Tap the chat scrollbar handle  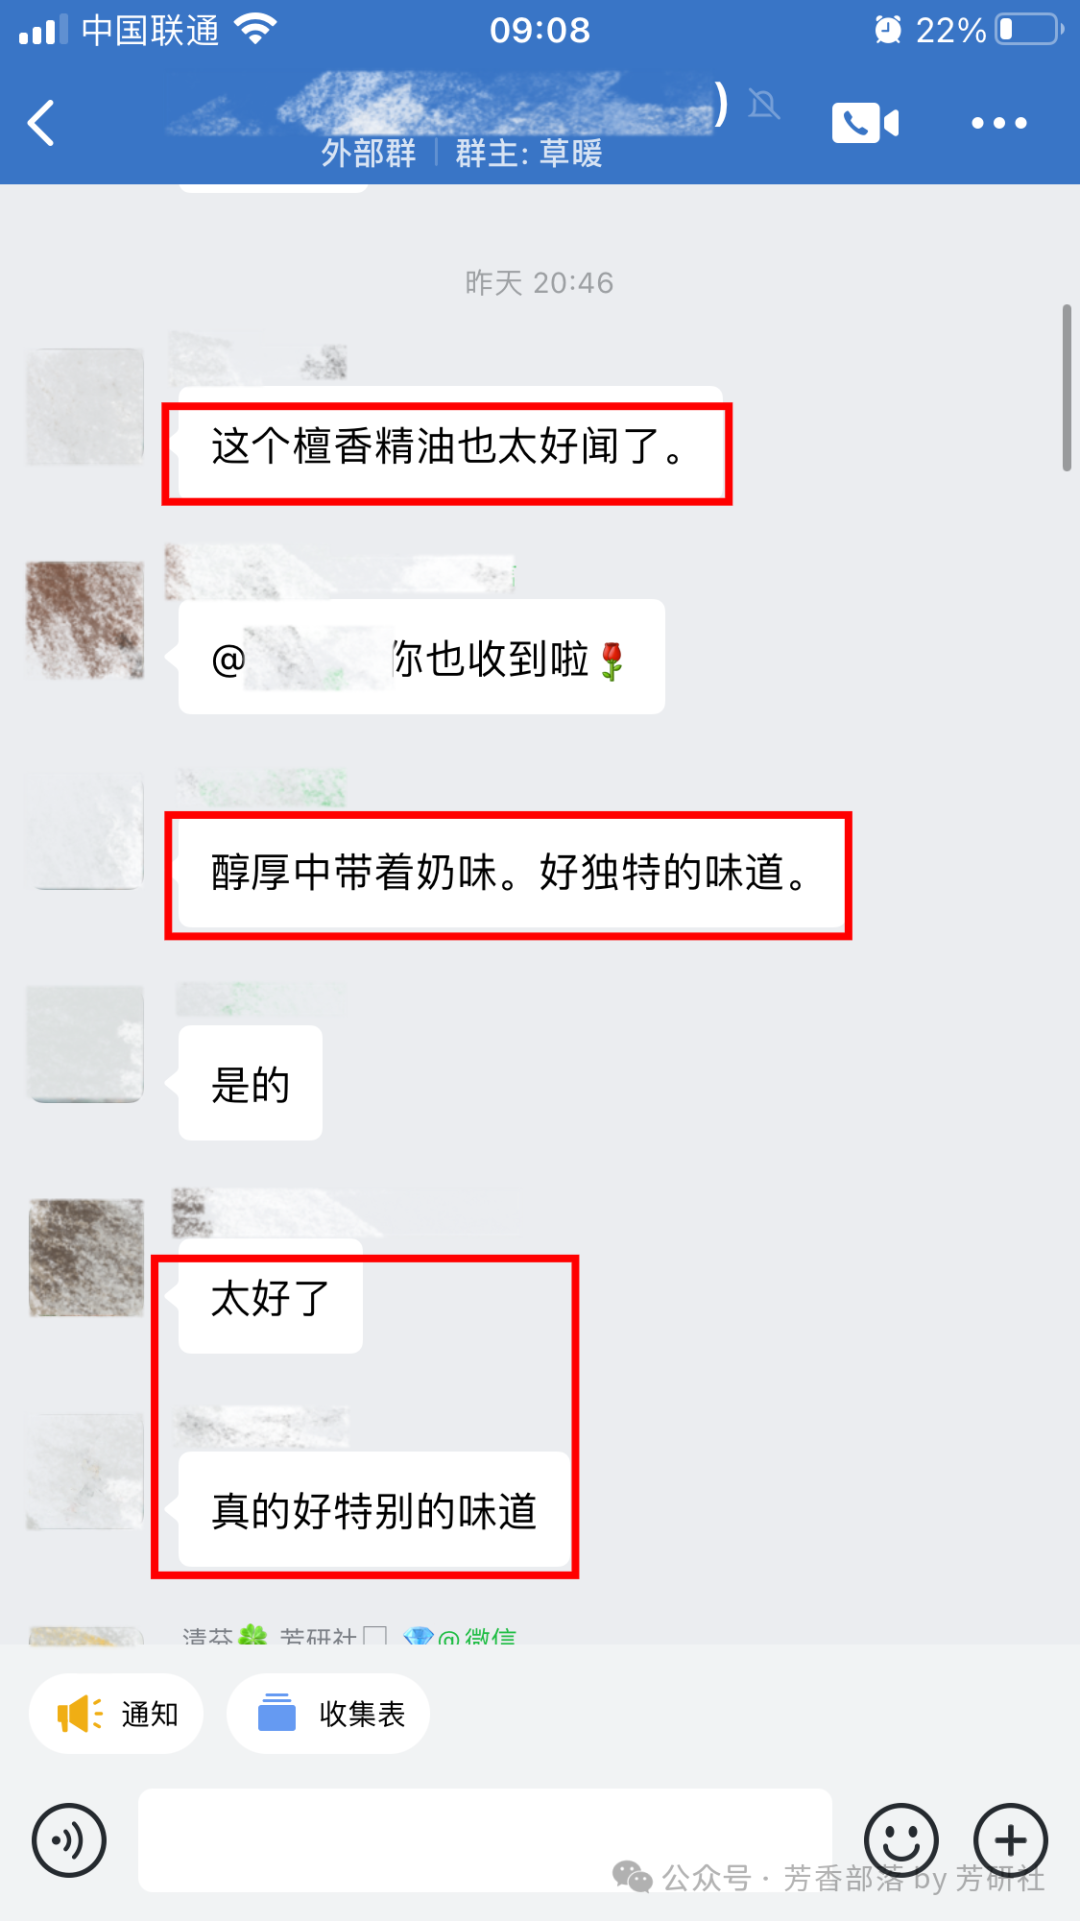(x=1066, y=388)
